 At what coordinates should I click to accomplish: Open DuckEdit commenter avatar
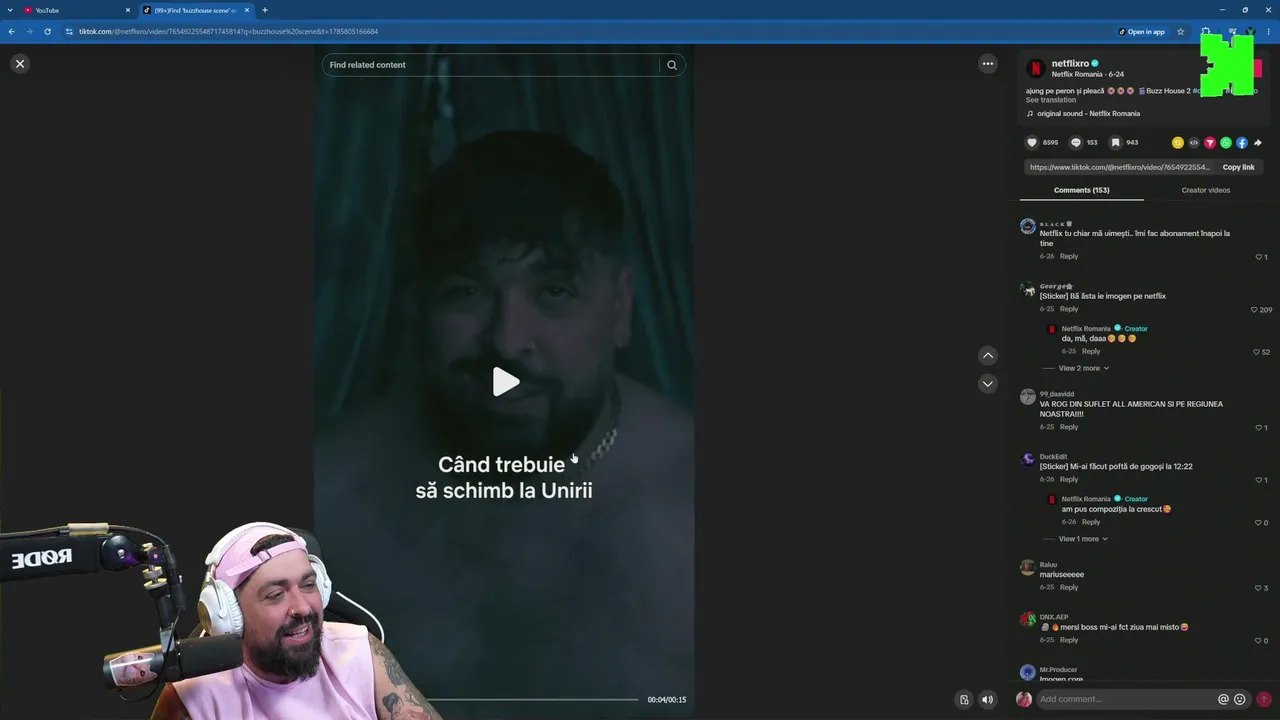coord(1028,459)
